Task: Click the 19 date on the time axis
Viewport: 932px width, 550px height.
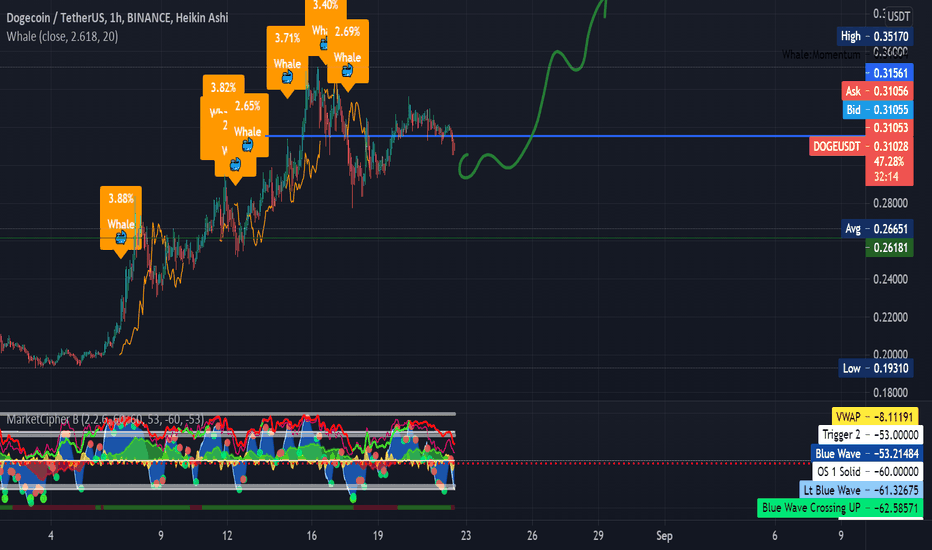Action: [x=377, y=536]
